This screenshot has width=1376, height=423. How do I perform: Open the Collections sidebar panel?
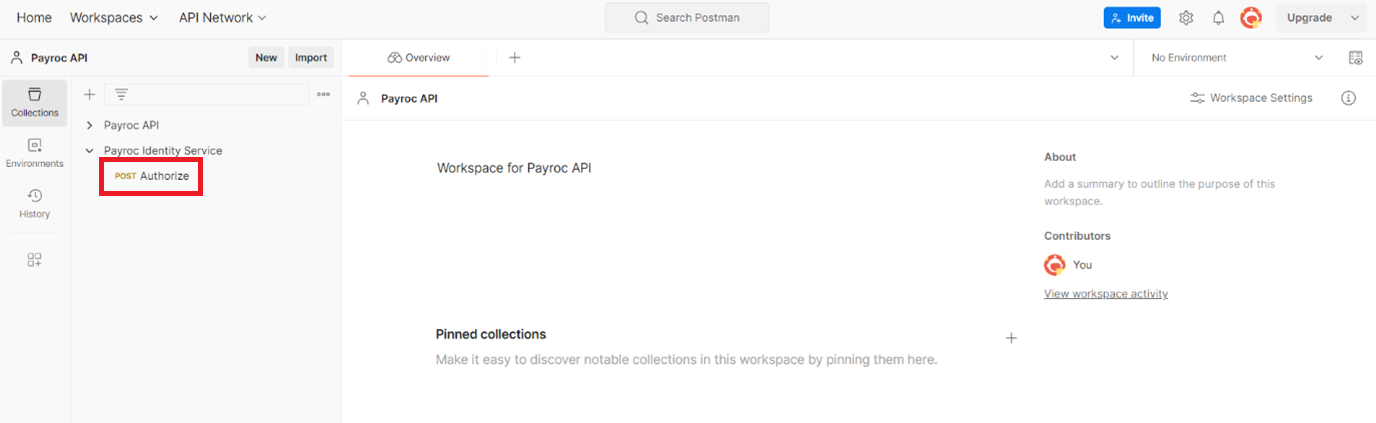pyautogui.click(x=35, y=102)
